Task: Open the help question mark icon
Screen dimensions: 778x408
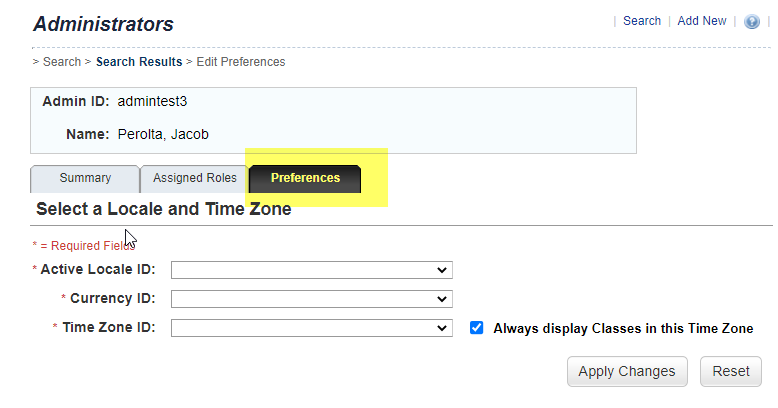Action: 752,22
